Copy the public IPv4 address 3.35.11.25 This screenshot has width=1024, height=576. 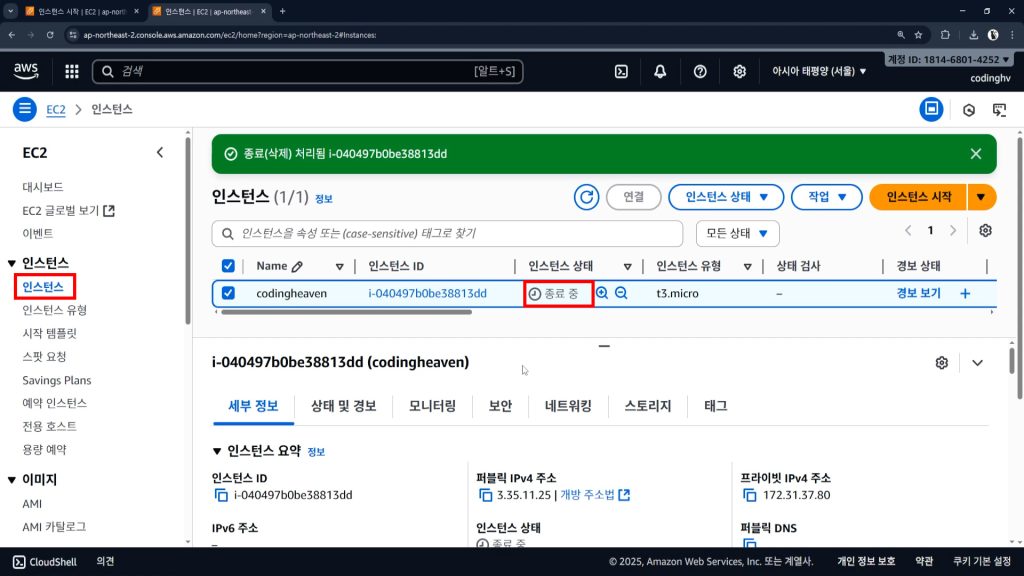point(485,496)
